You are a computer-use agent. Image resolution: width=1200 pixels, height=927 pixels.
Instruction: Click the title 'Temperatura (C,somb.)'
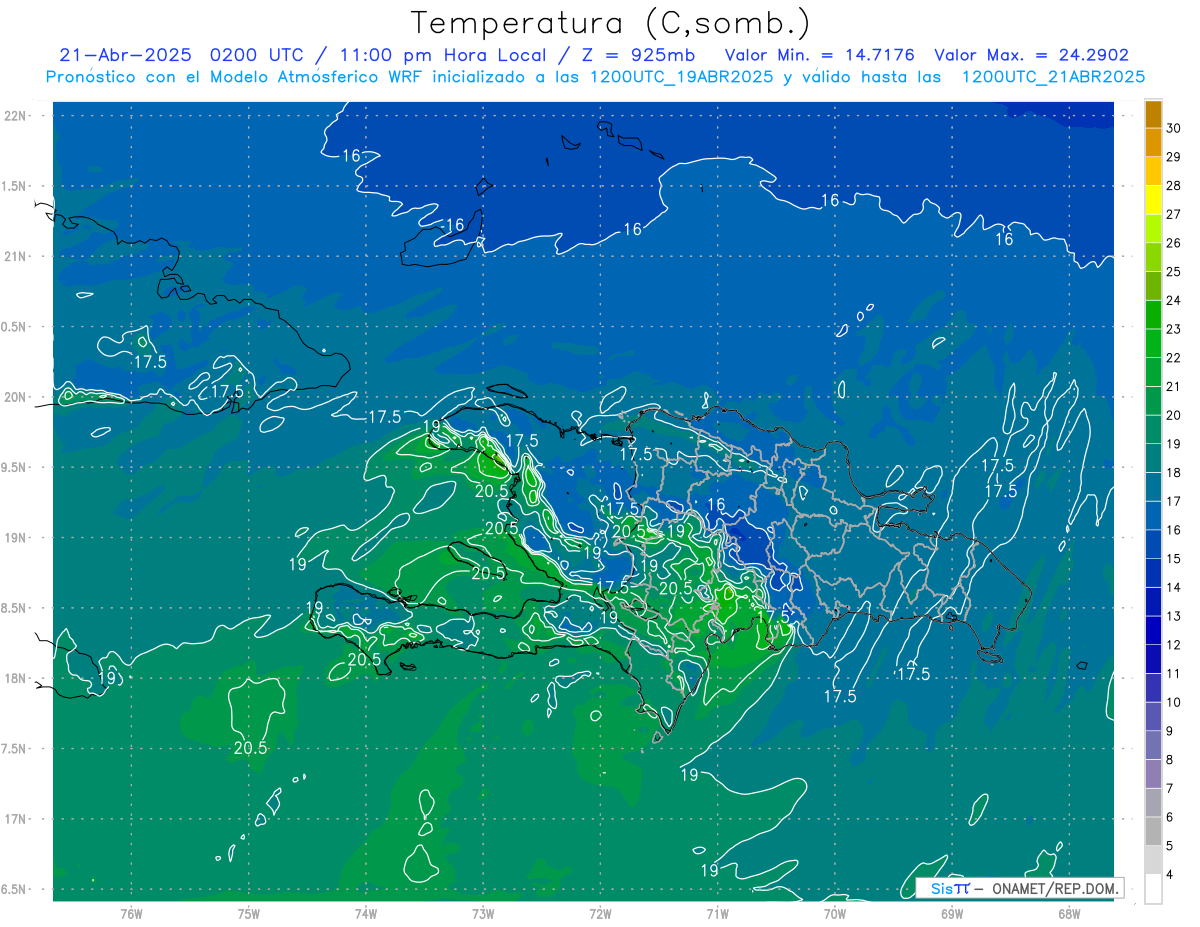(x=611, y=23)
